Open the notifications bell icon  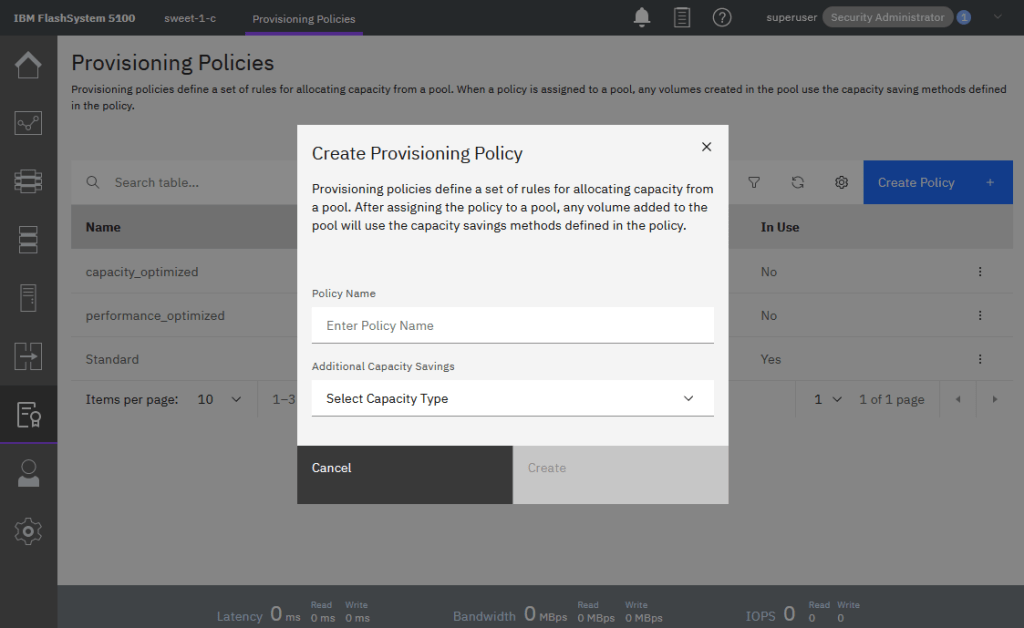641,17
